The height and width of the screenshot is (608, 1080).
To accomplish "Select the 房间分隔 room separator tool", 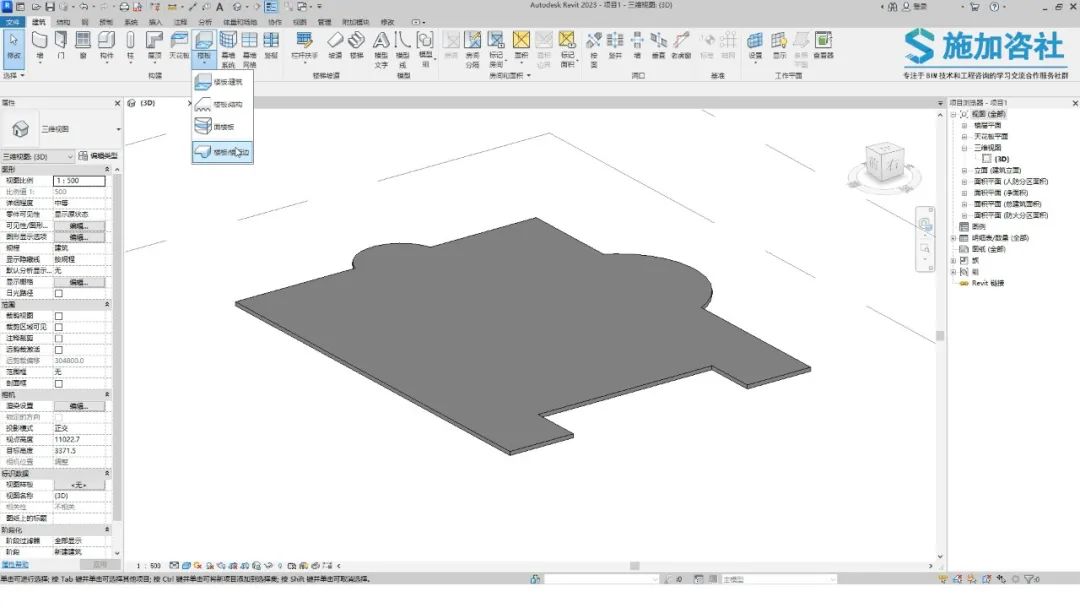I will pyautogui.click(x=472, y=48).
